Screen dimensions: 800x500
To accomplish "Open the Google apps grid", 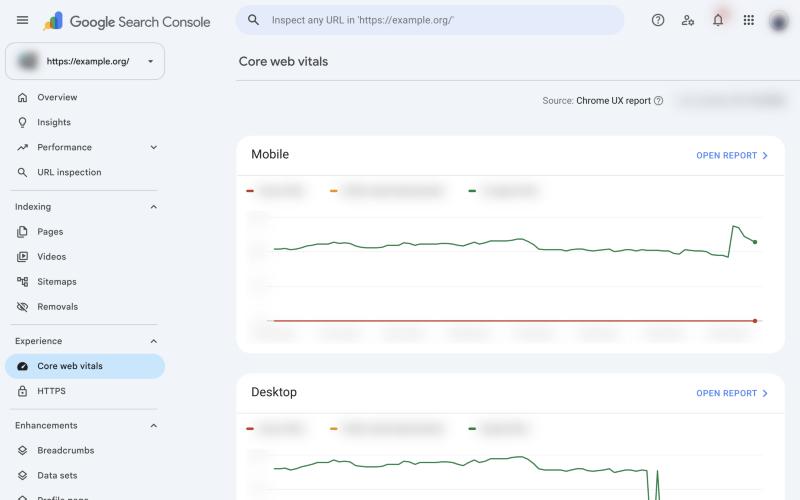I will [748, 20].
